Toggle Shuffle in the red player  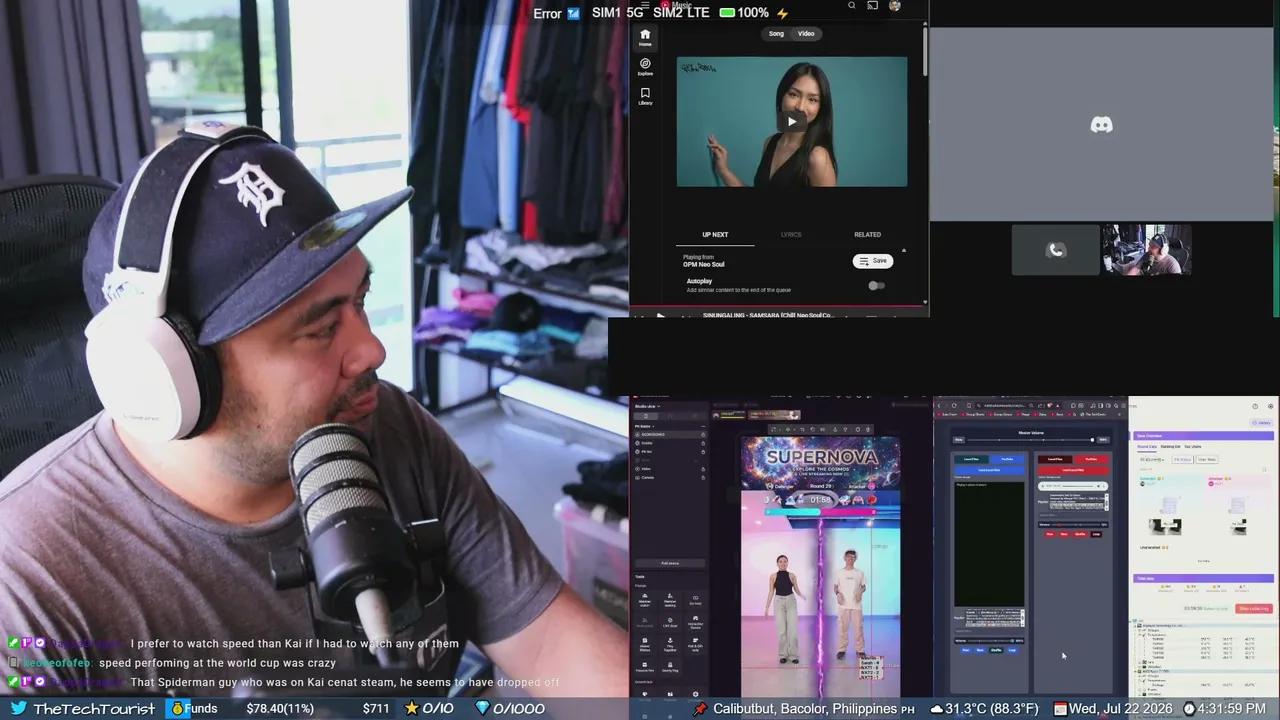click(x=1079, y=534)
